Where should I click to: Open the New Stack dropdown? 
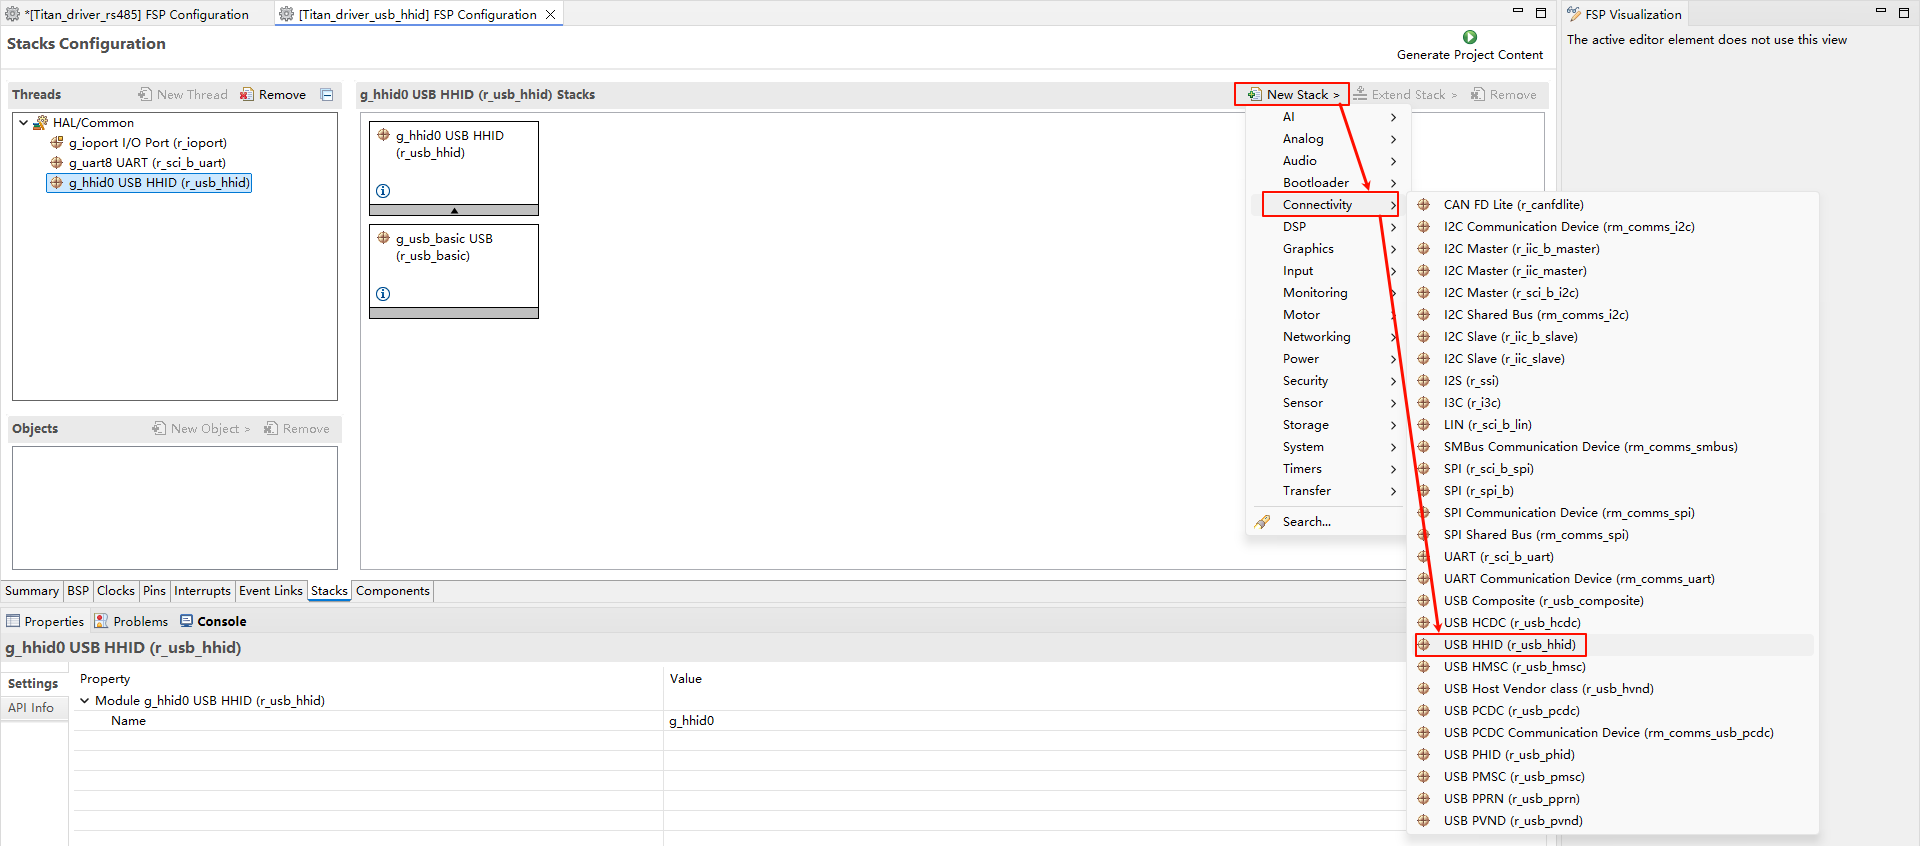1293,95
